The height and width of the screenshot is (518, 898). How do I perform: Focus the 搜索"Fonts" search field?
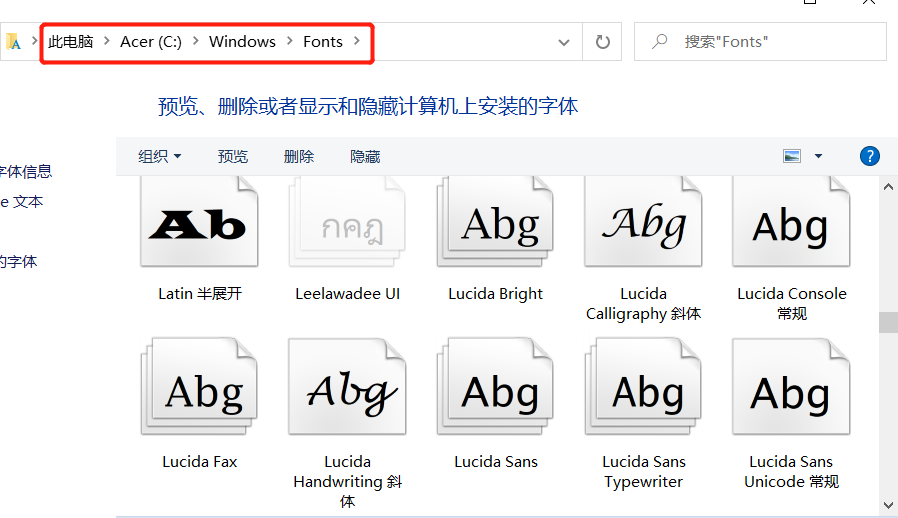[760, 41]
